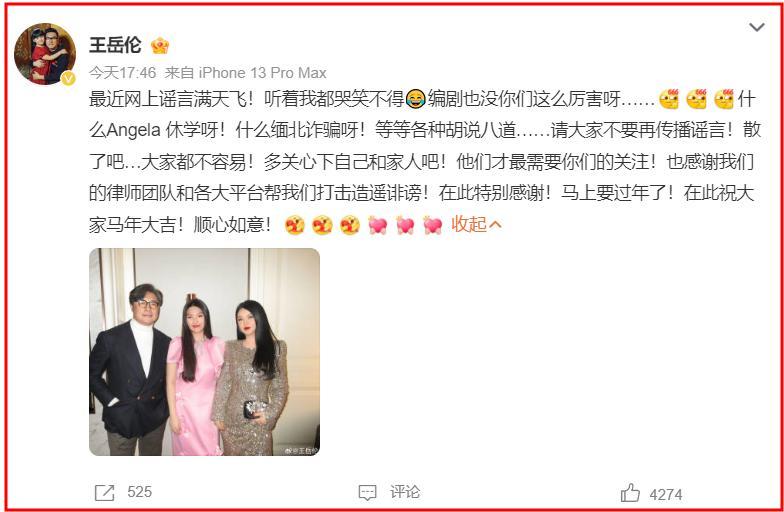Screen dimensions: 784x512
Task: Click the first pink heart emoji
Action: (378, 225)
